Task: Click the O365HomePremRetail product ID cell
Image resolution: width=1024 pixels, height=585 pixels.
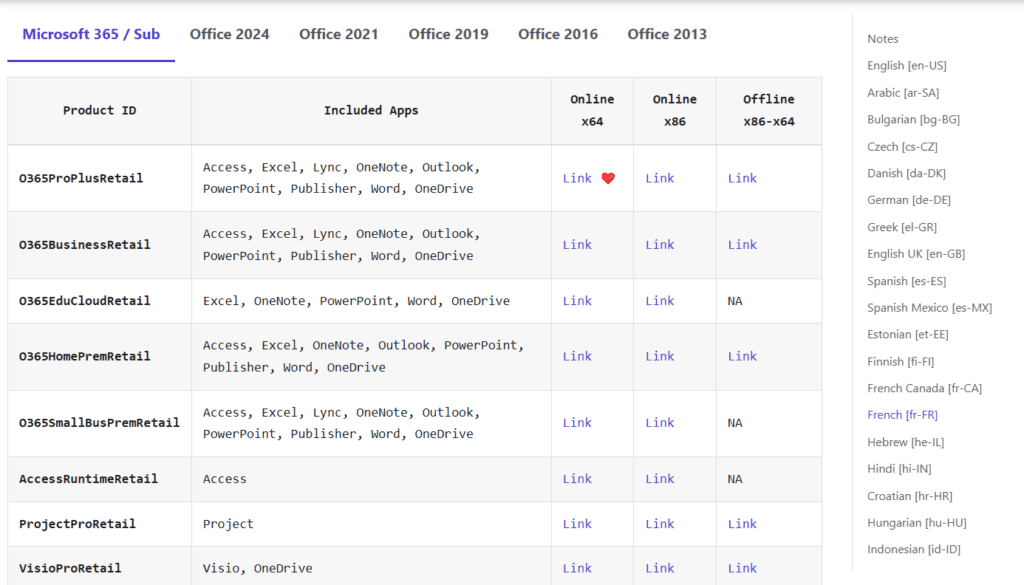Action: pyautogui.click(x=99, y=356)
